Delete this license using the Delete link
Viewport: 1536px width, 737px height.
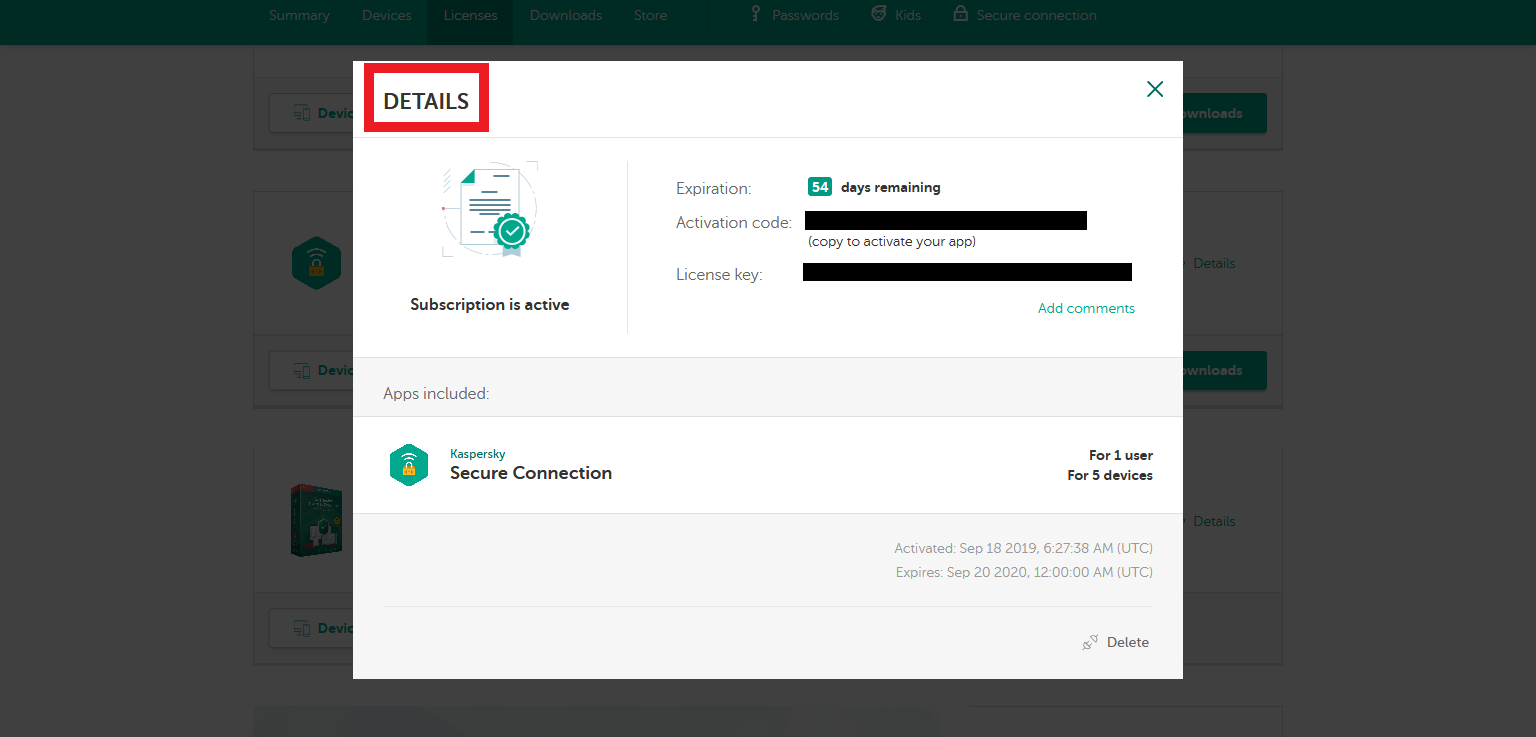(1116, 642)
